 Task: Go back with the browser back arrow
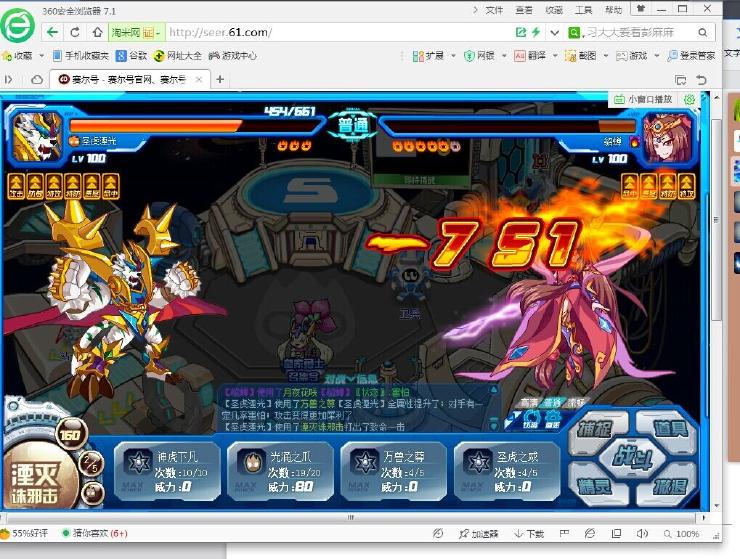tap(52, 32)
